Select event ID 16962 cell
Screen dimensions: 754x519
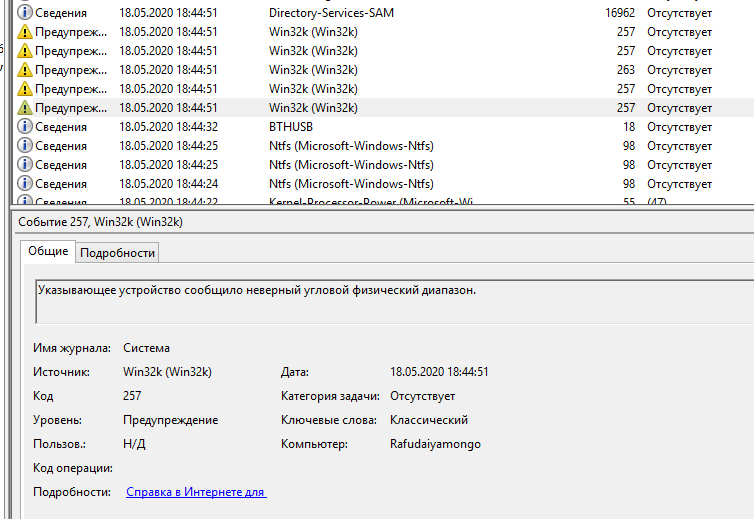tap(619, 13)
